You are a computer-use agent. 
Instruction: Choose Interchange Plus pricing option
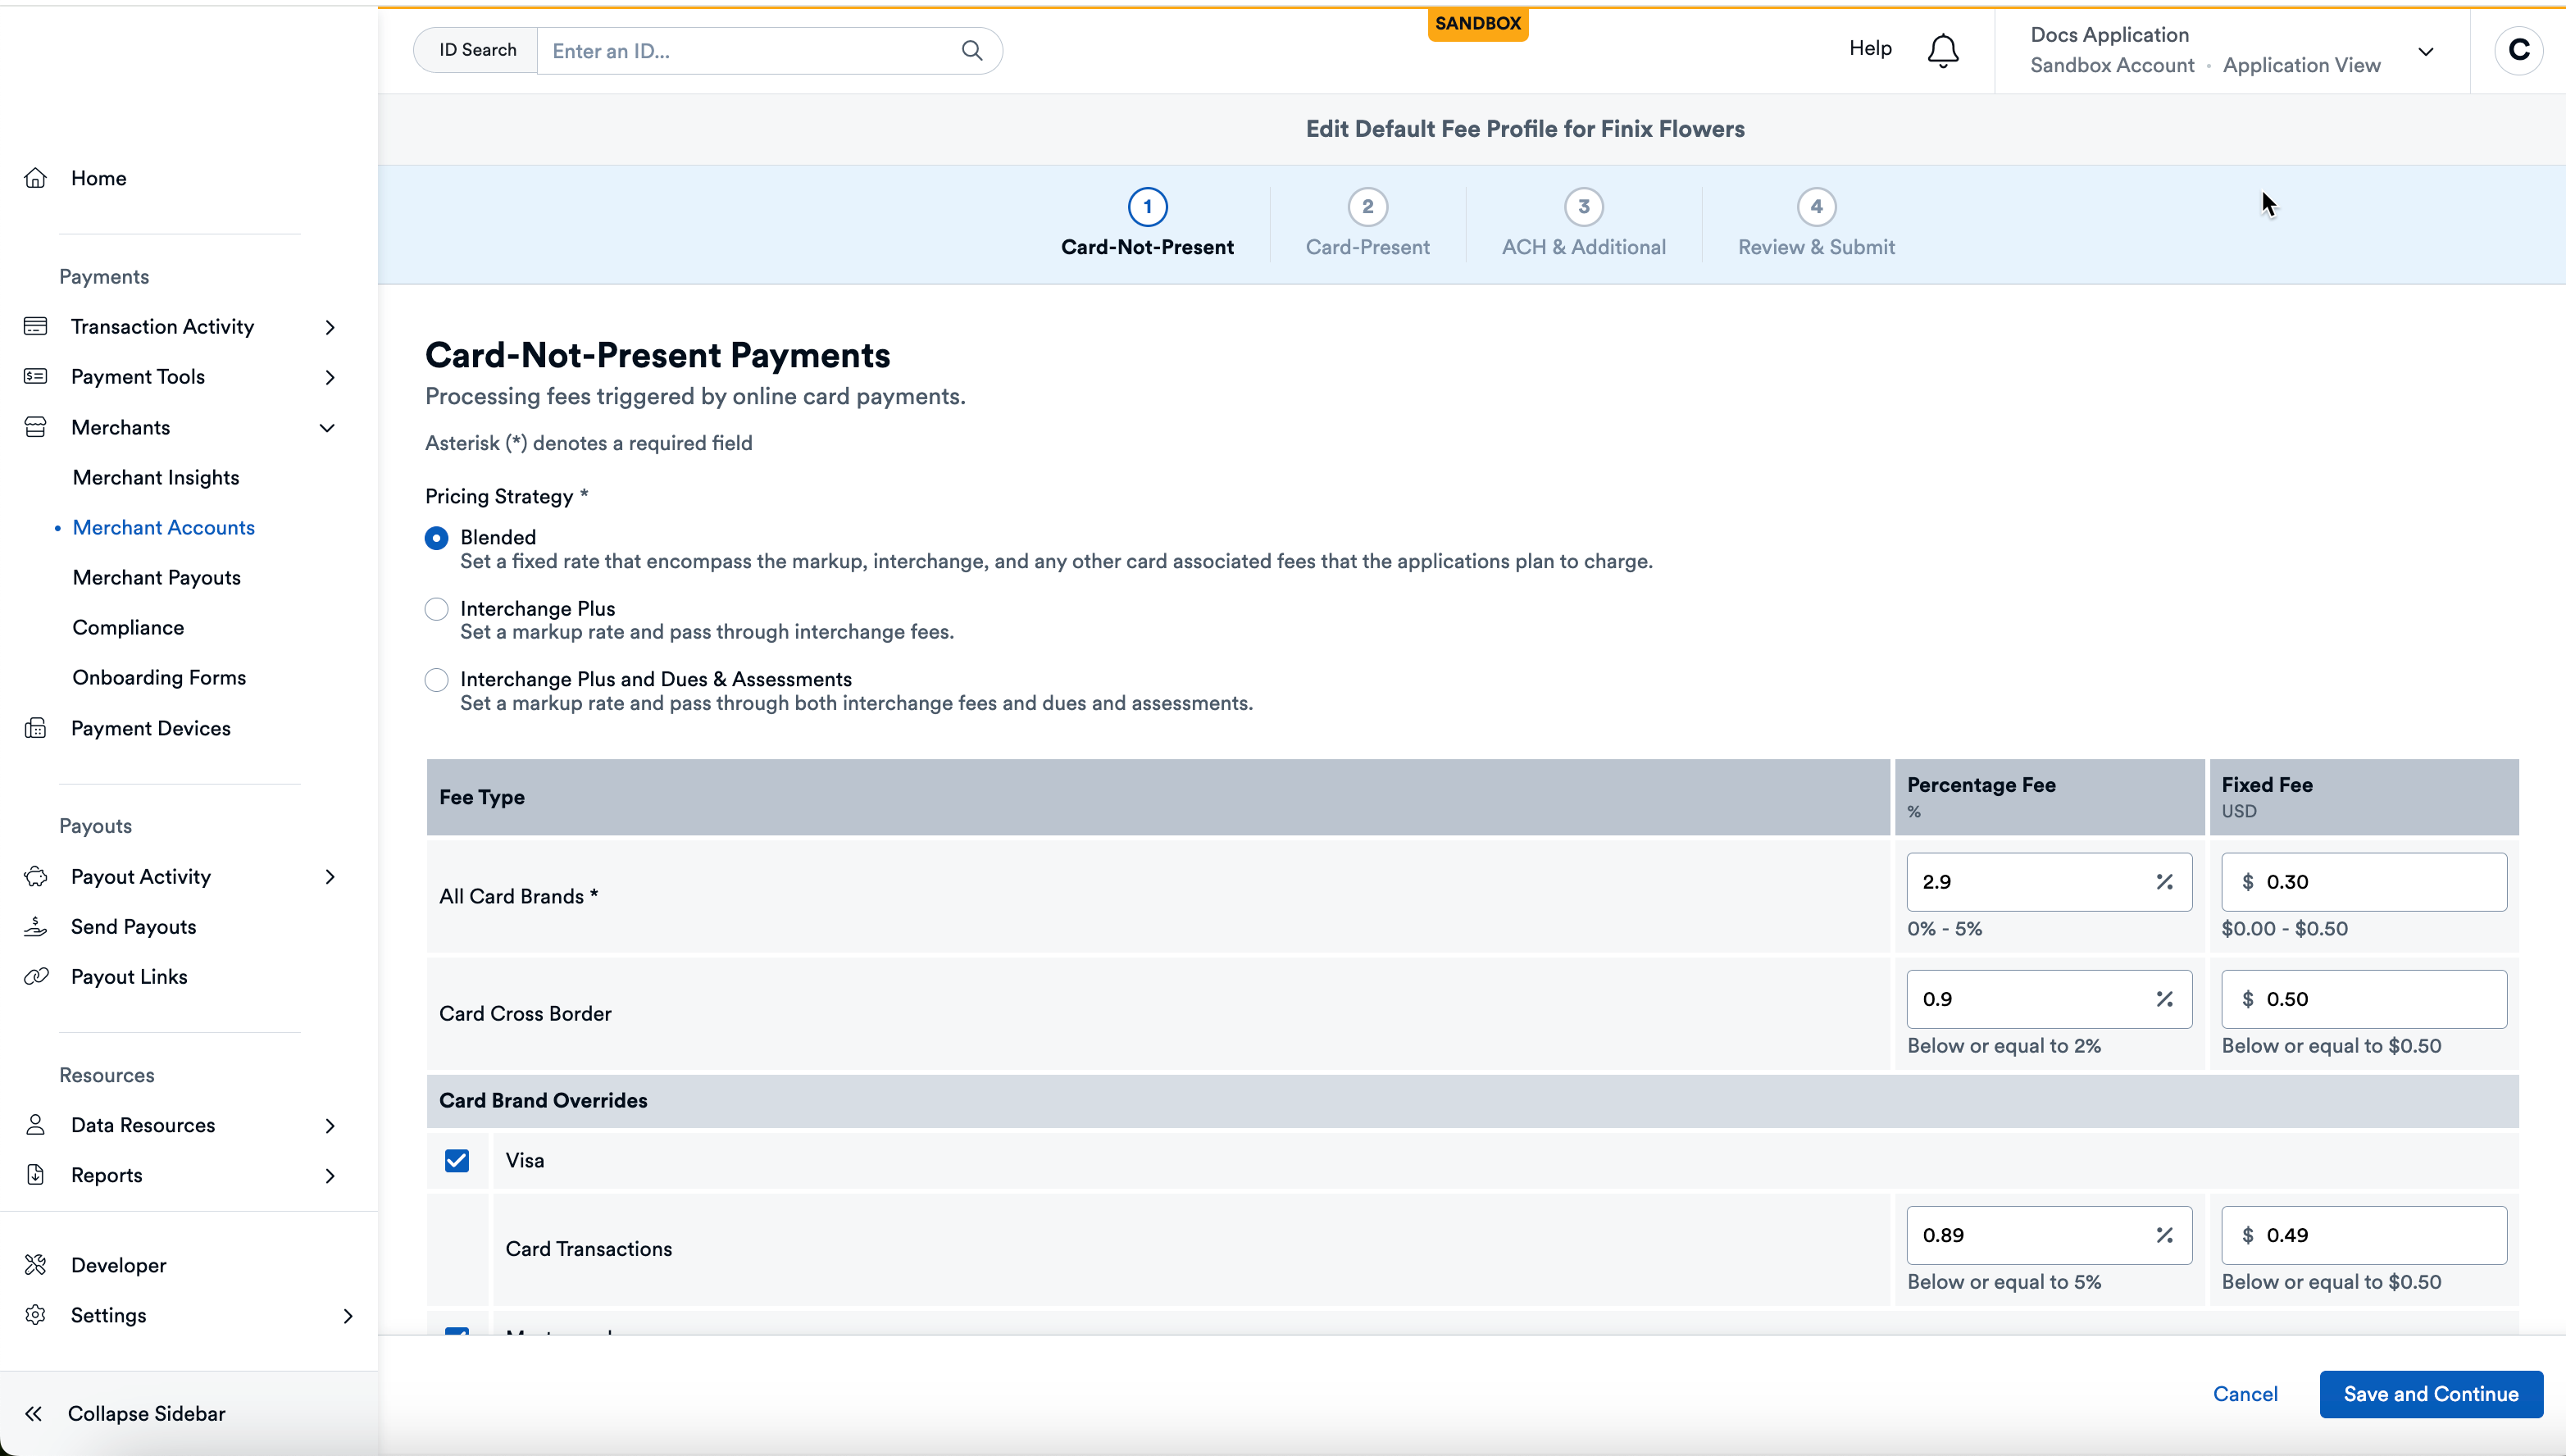[x=436, y=608]
